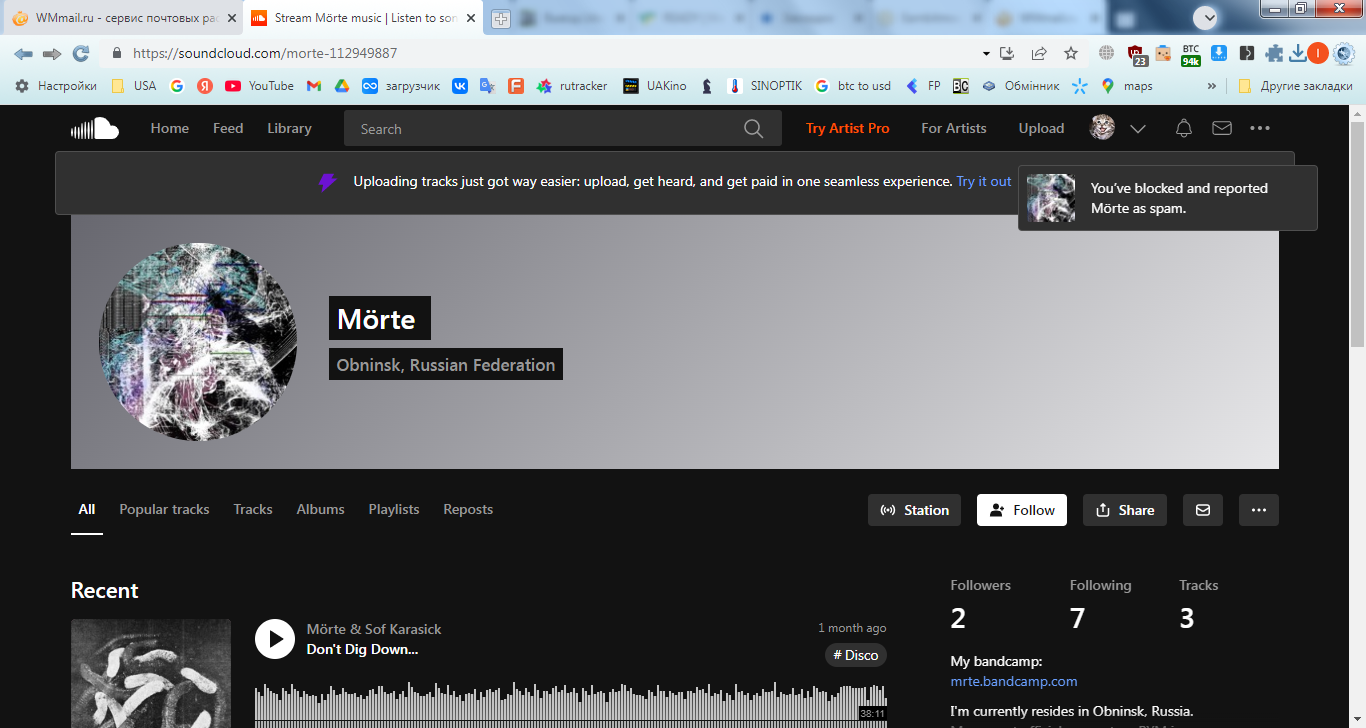Image resolution: width=1366 pixels, height=728 pixels.
Task: Switch to the Albums tab
Action: (x=320, y=510)
